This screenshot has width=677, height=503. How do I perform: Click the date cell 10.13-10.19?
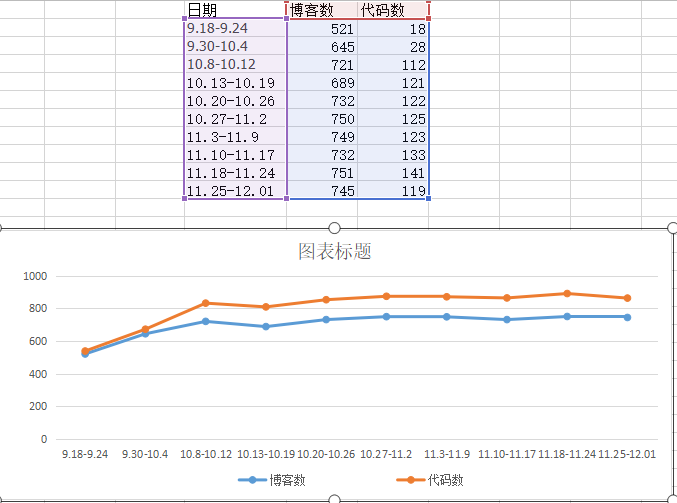pos(235,82)
